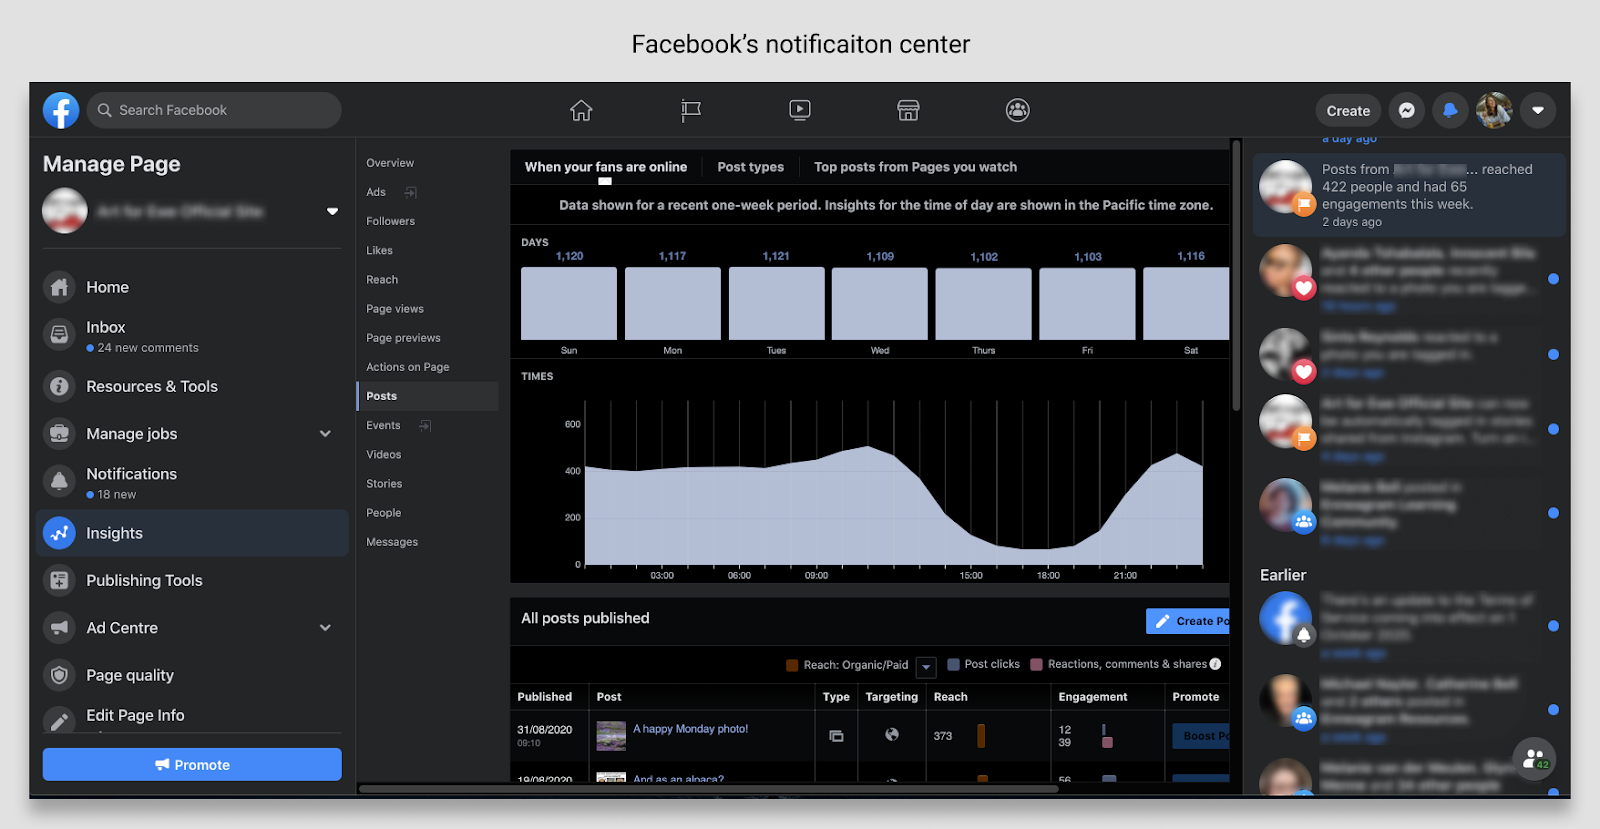Click the info icon after Reactions, comments & shares

coord(1215,664)
